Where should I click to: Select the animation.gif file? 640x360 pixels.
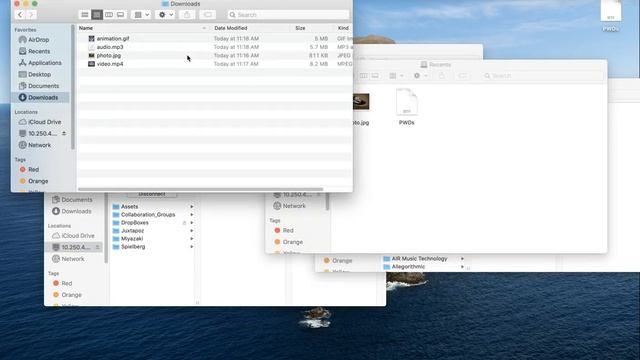click(x=113, y=38)
